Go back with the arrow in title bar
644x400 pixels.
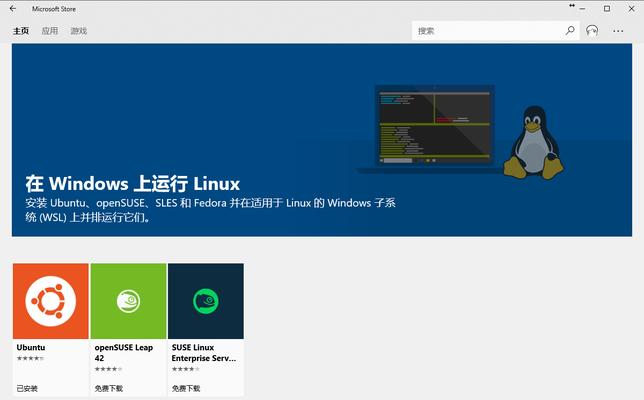point(13,8)
